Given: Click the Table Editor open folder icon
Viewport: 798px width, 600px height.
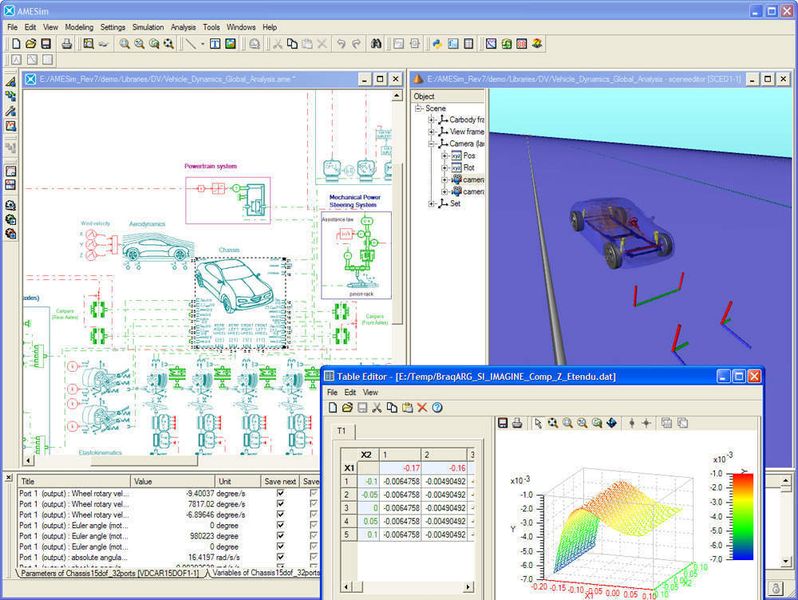Looking at the screenshot, I should 348,408.
